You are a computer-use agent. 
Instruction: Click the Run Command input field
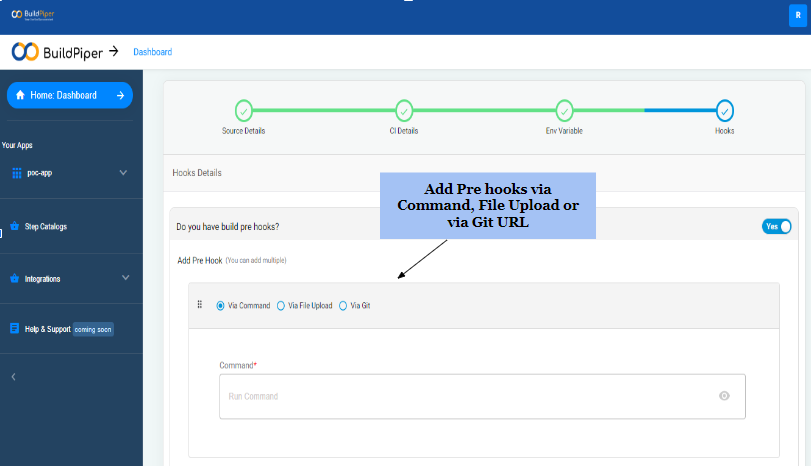482,396
